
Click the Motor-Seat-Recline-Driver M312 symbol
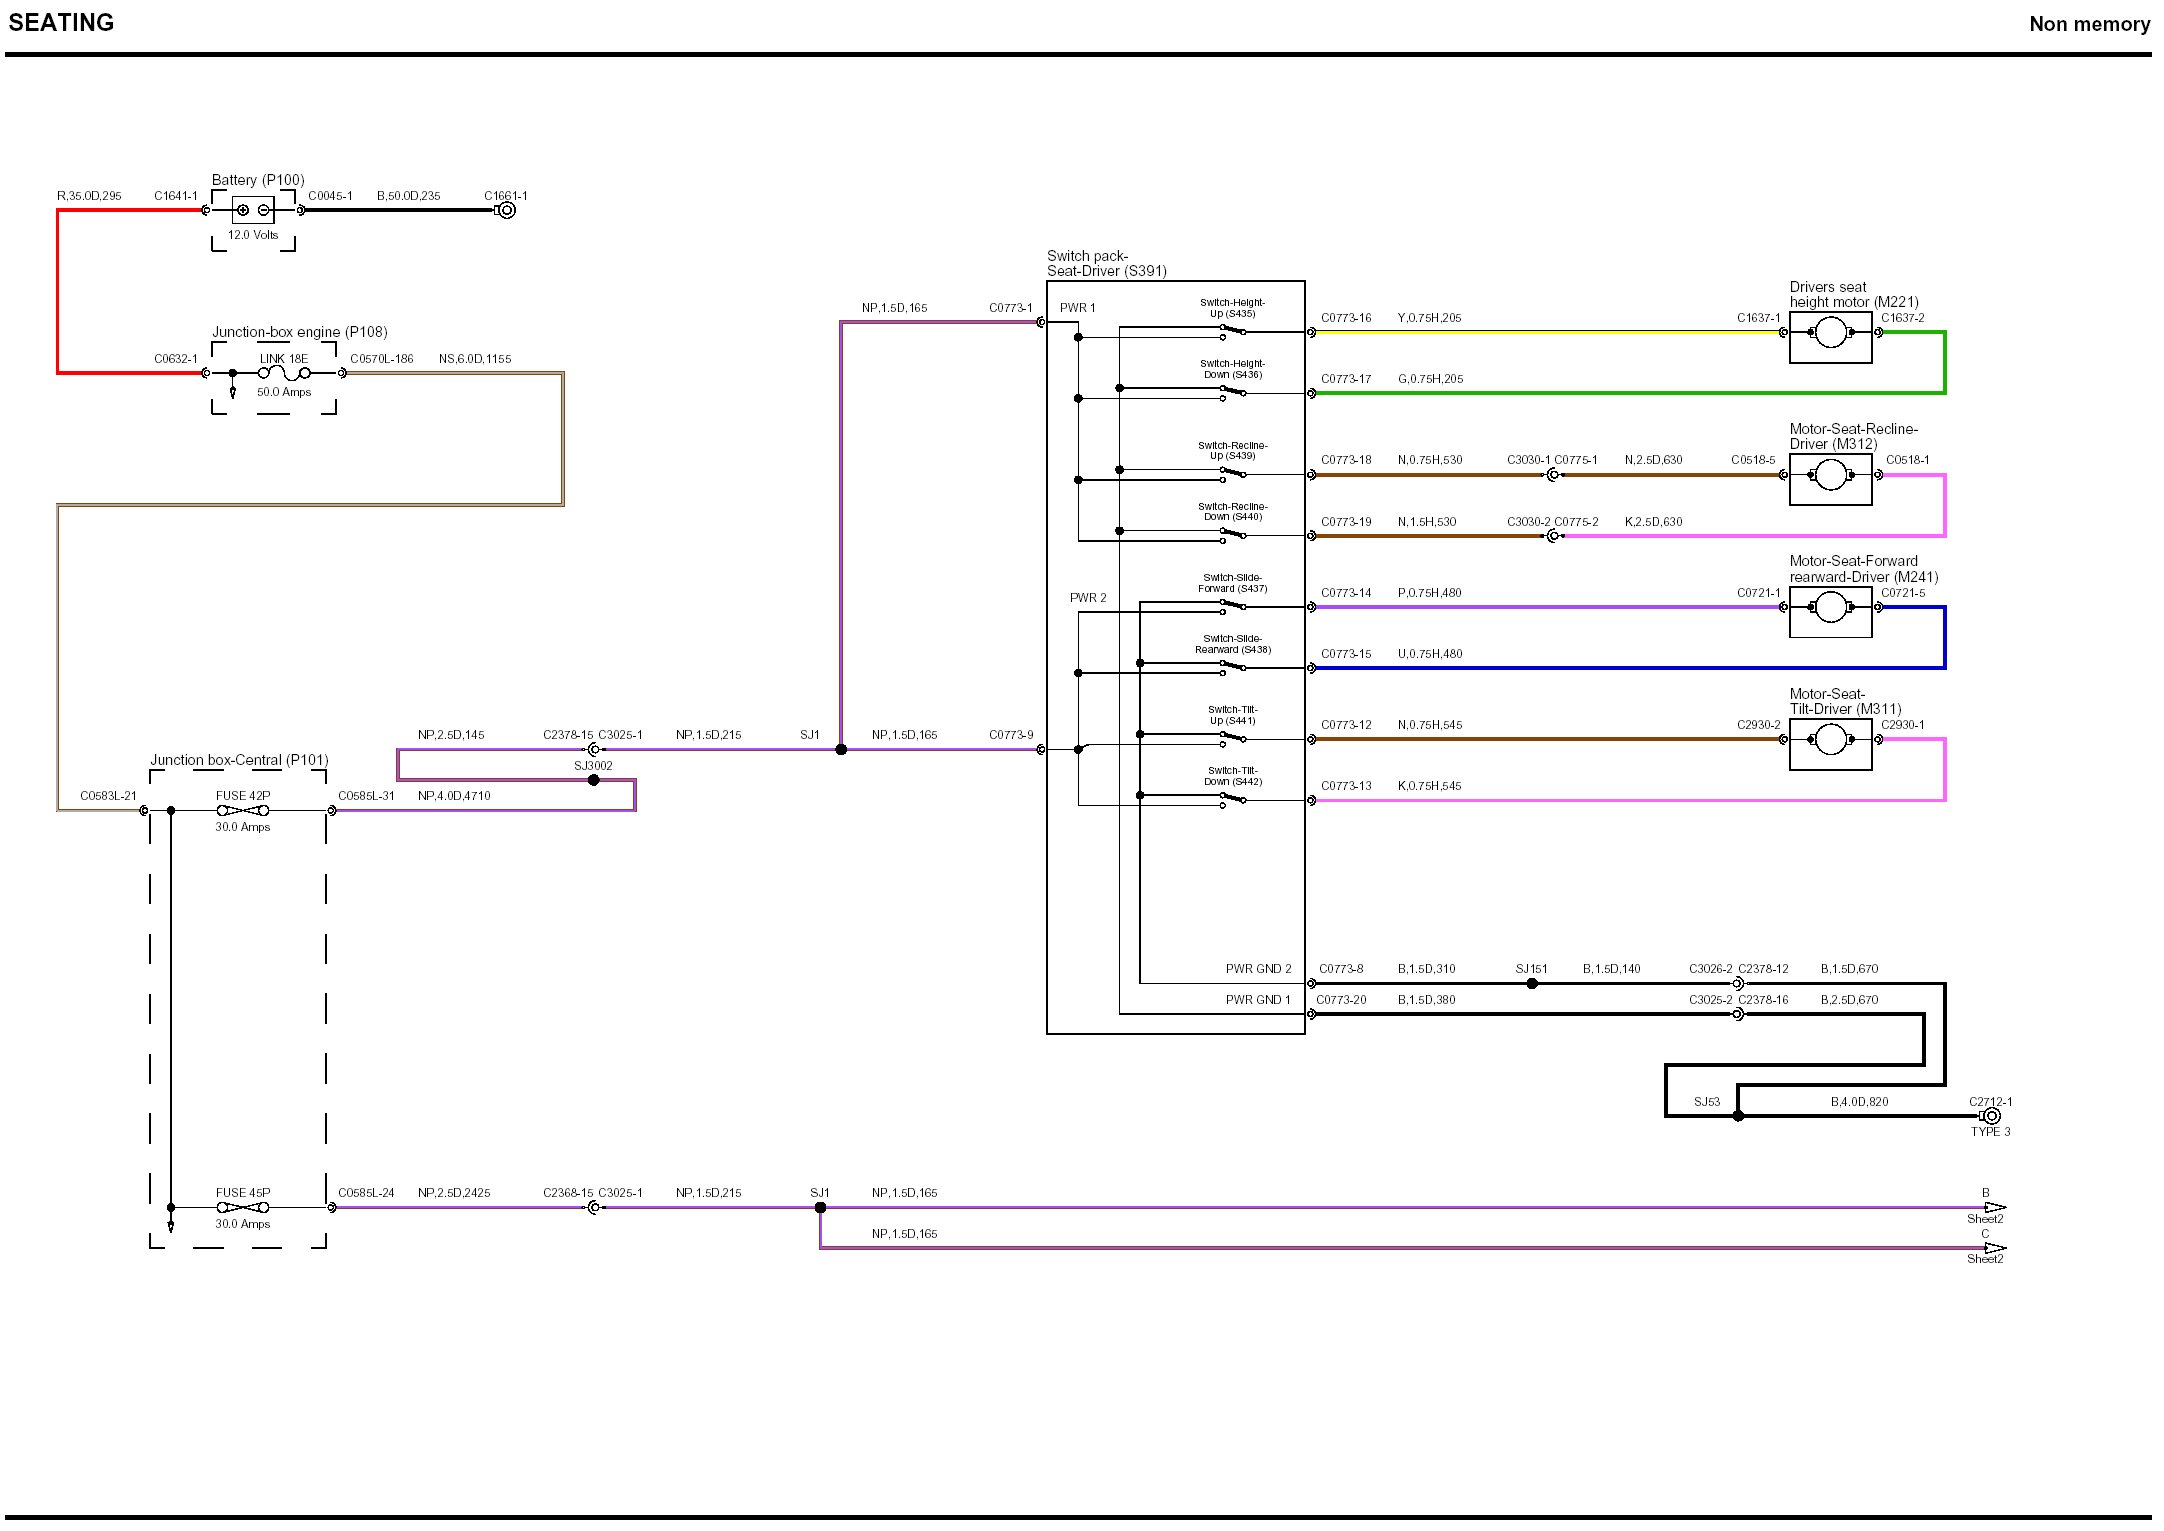click(x=1830, y=475)
